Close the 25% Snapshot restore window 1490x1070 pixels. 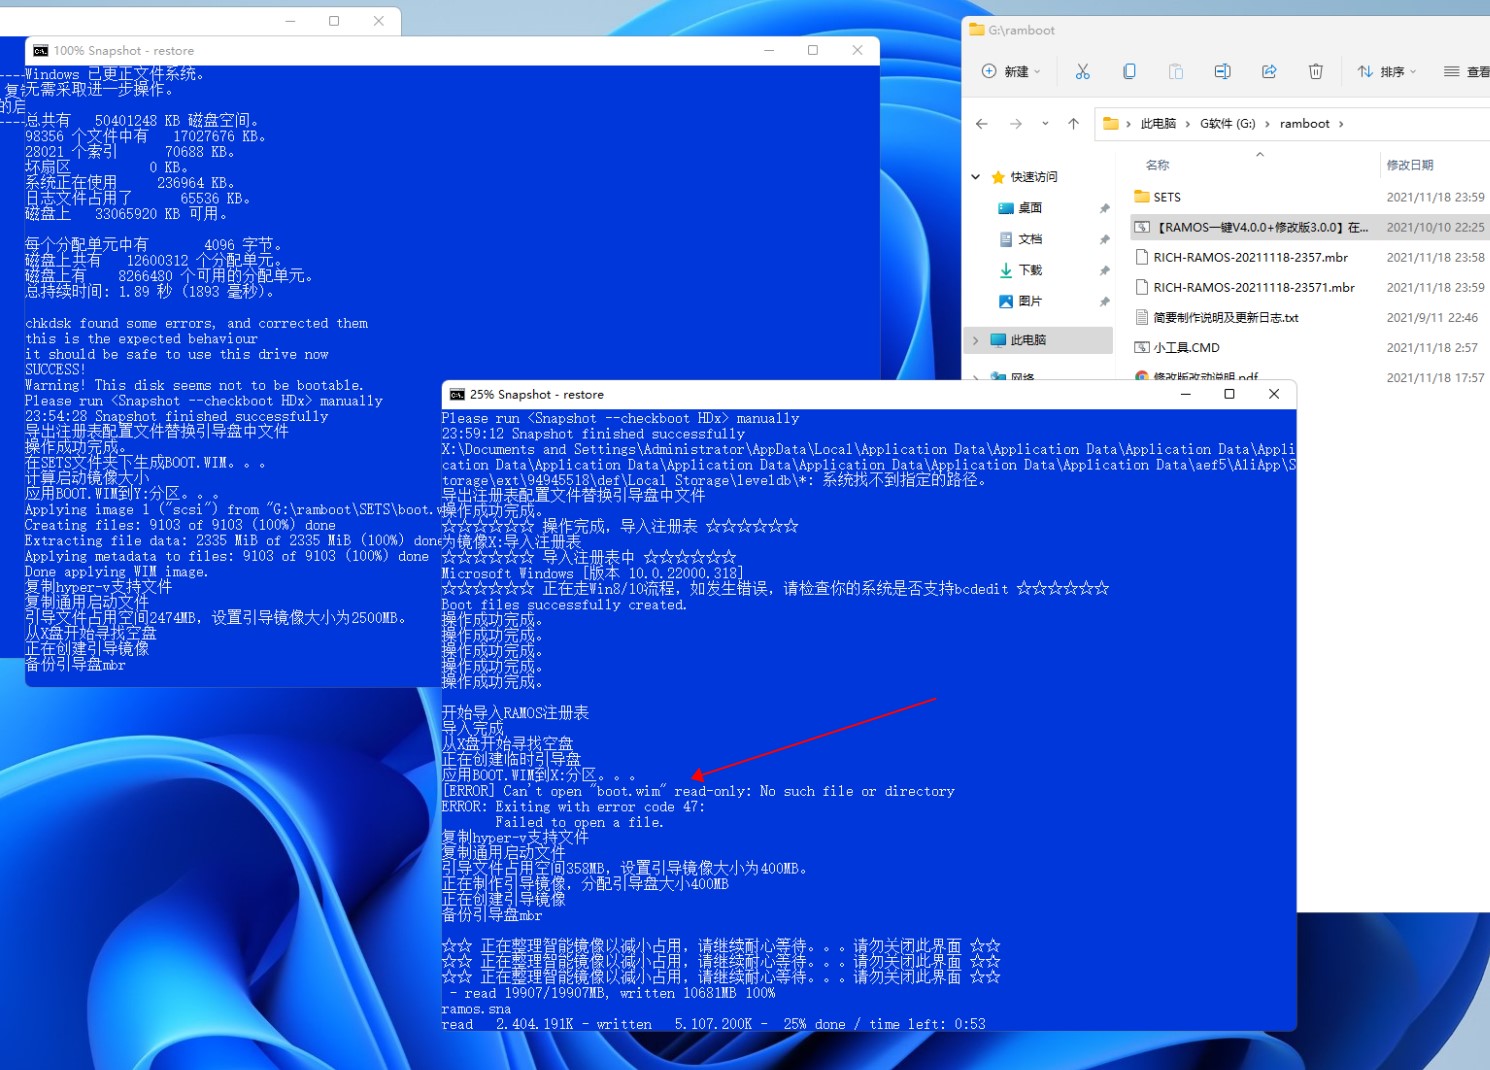(x=1274, y=394)
